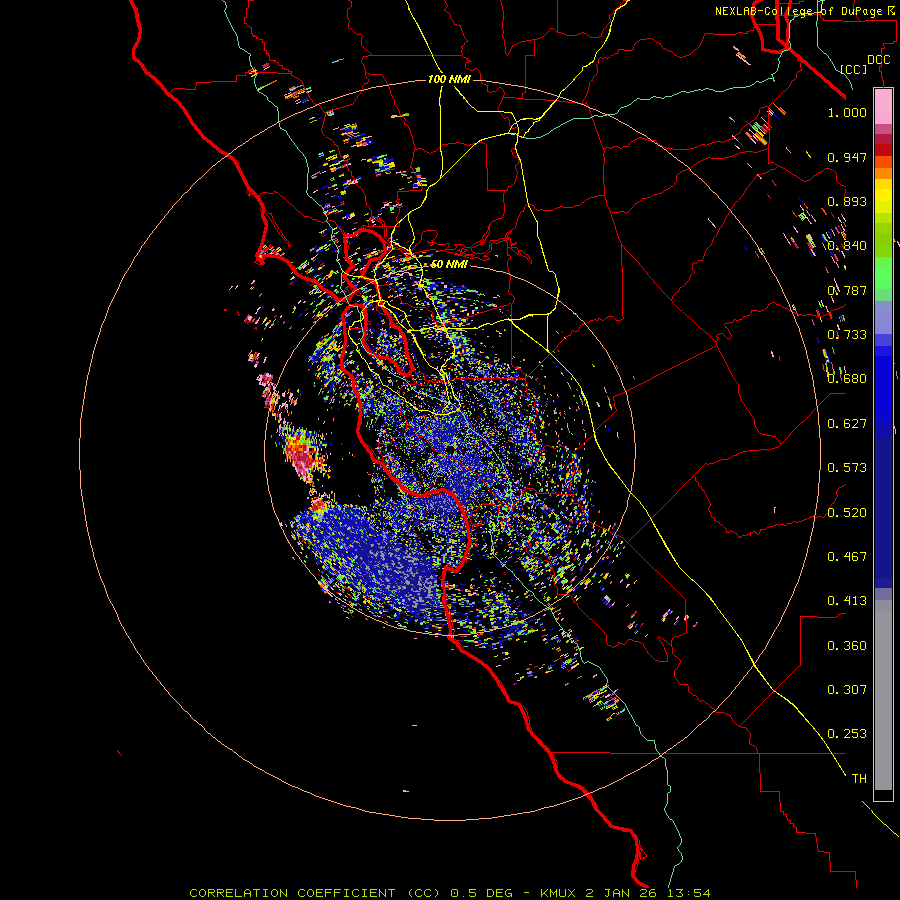Click the 0.680 legend value
This screenshot has width=900, height=900.
tap(847, 378)
